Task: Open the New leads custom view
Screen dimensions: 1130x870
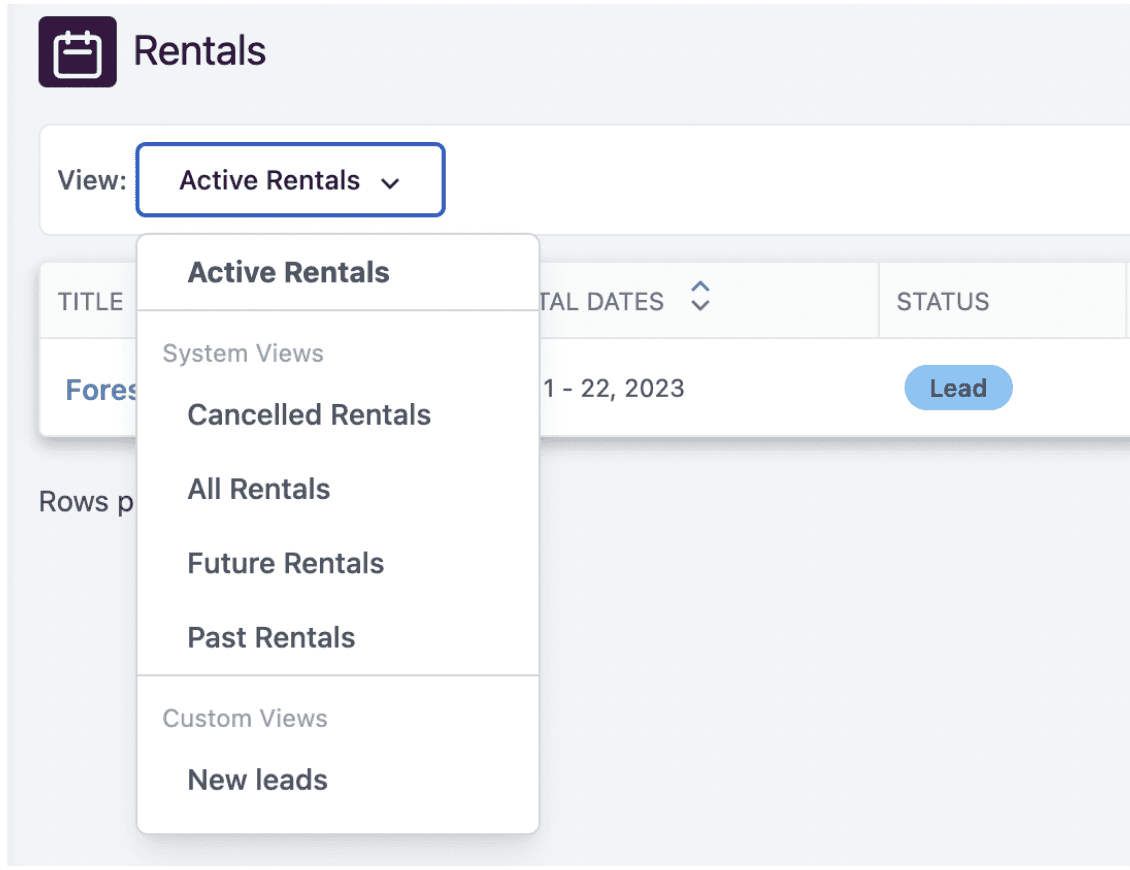Action: (x=257, y=780)
